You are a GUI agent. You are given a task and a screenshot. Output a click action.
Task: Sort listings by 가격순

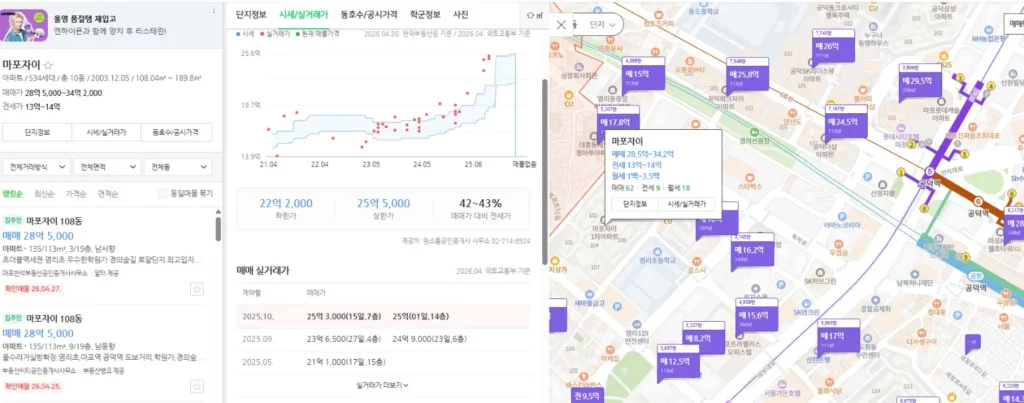tap(76, 193)
